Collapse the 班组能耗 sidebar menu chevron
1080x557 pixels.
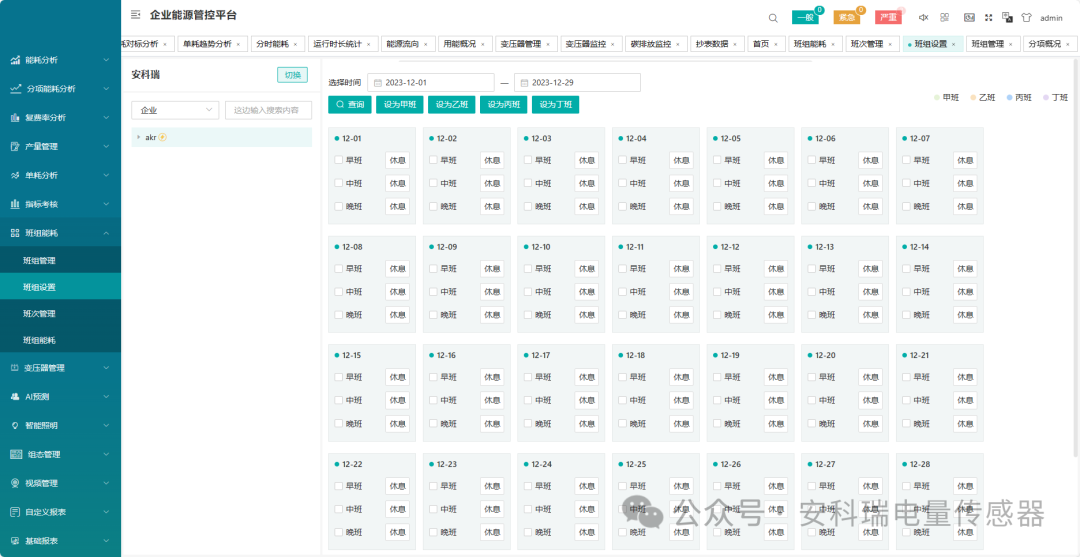pos(106,233)
